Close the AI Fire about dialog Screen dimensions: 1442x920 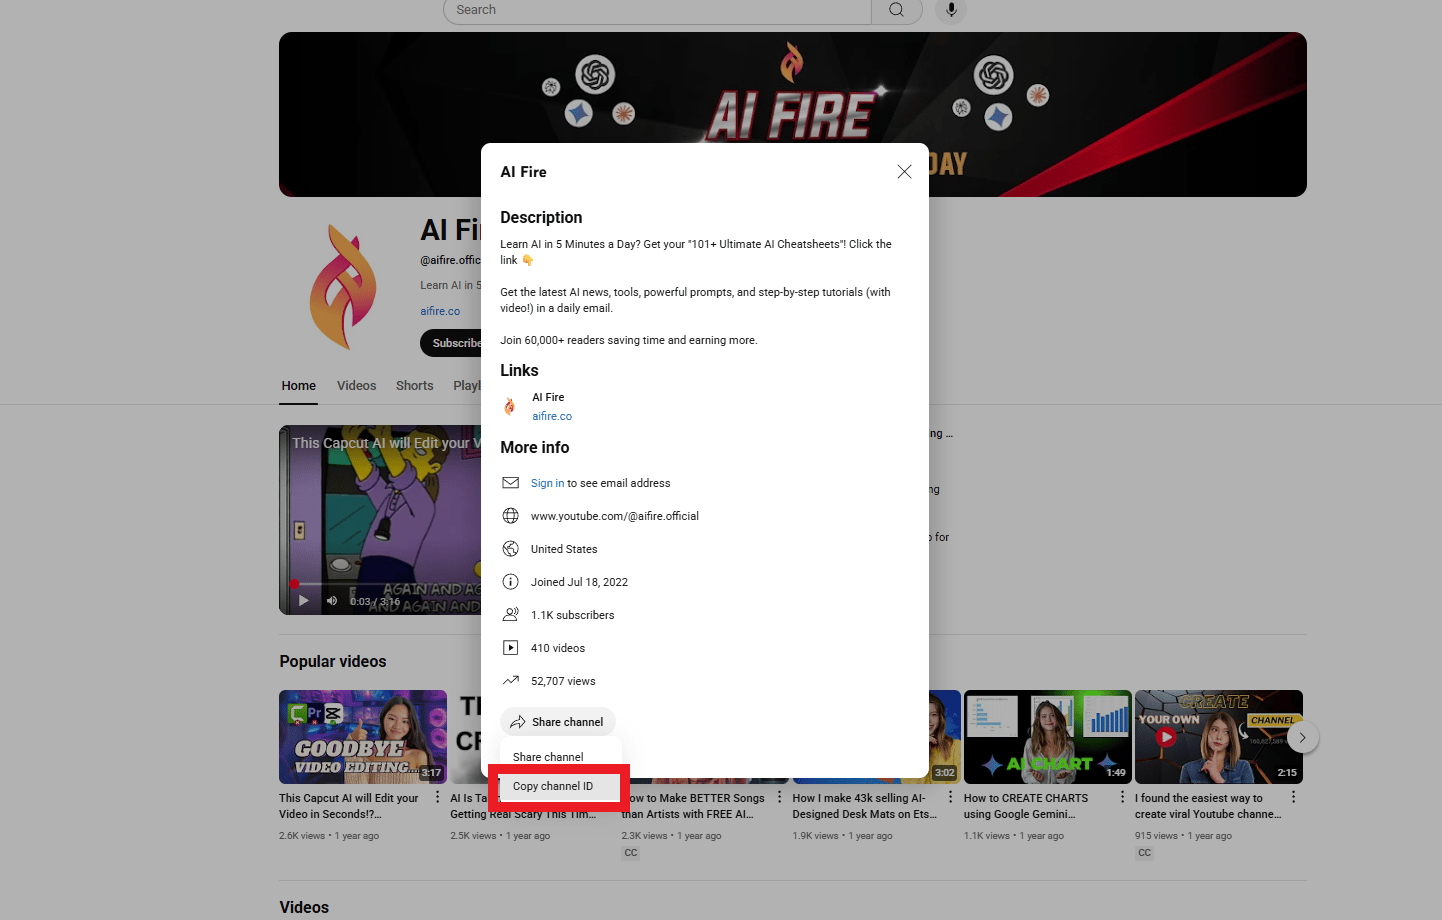(x=904, y=172)
